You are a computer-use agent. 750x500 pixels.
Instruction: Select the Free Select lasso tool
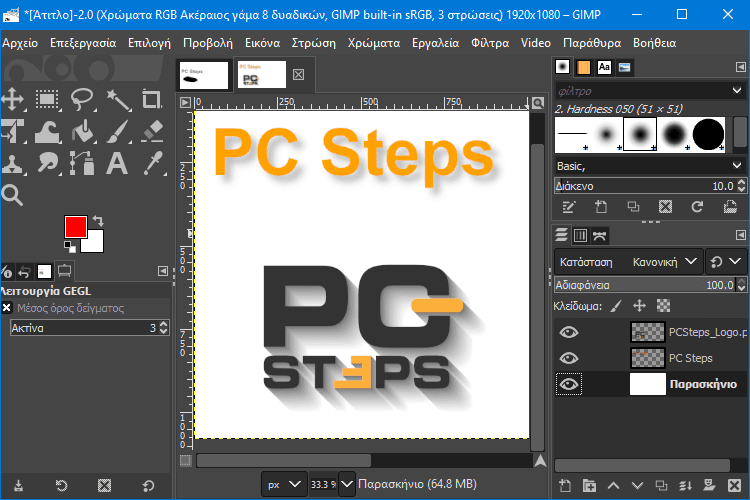click(x=83, y=99)
